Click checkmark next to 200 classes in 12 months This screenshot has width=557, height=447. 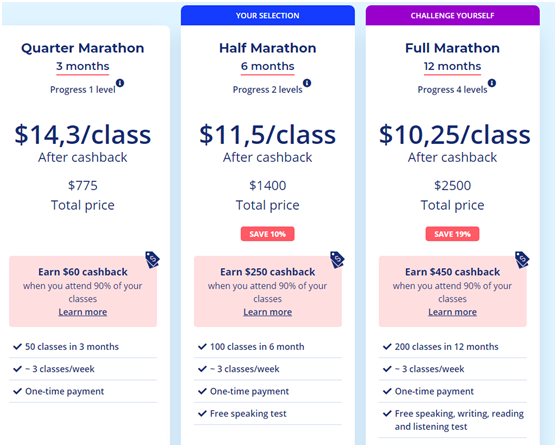click(x=387, y=346)
